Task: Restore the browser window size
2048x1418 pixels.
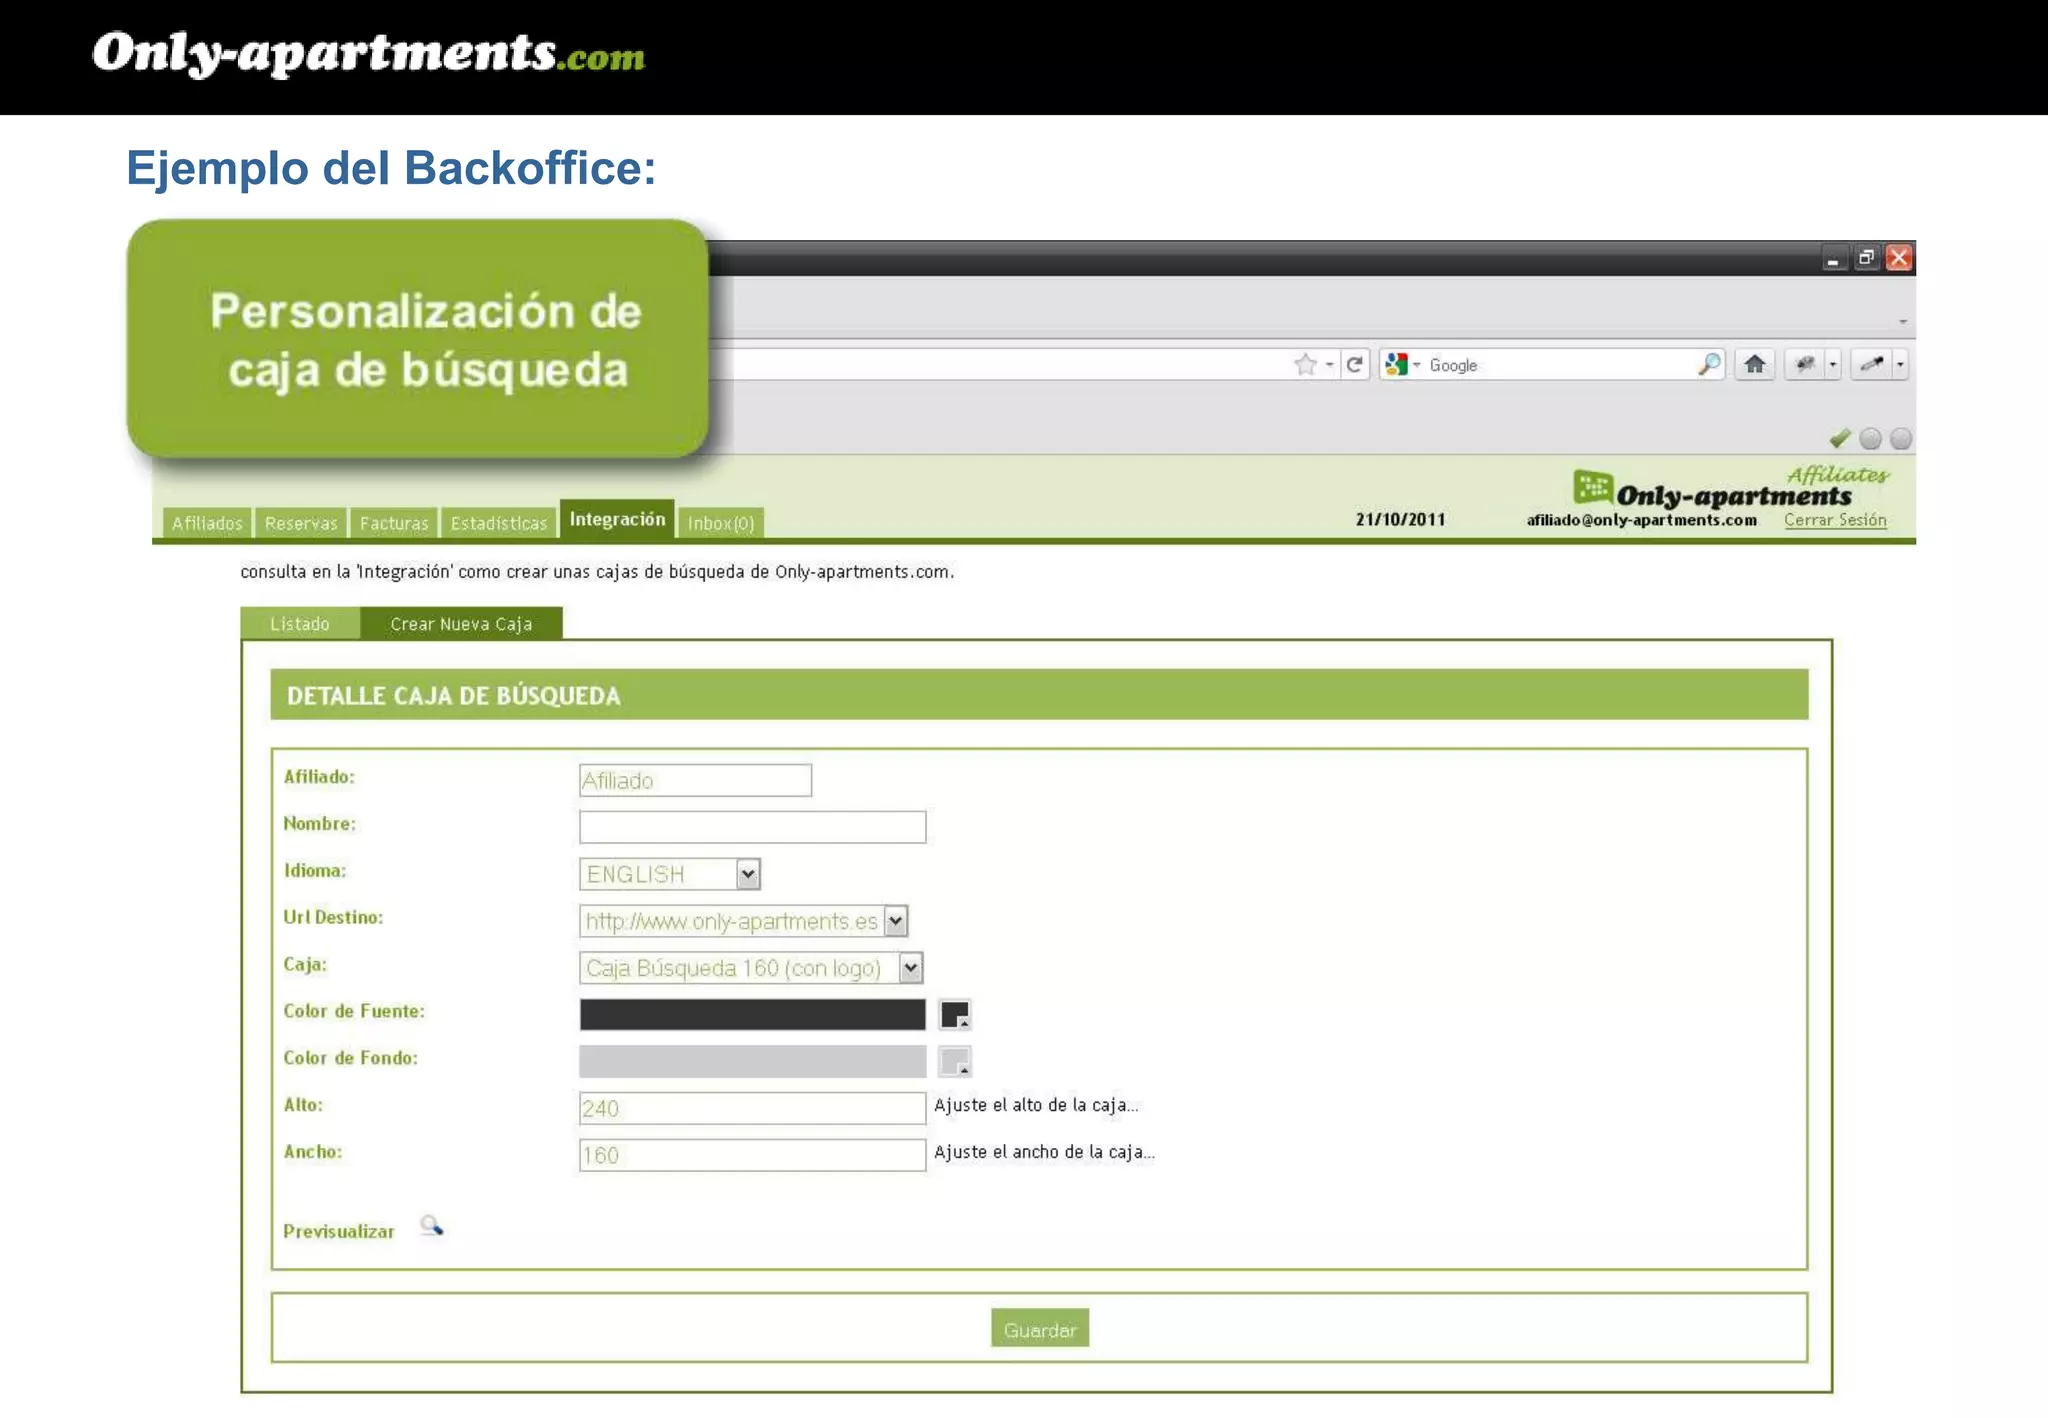Action: (x=1866, y=258)
